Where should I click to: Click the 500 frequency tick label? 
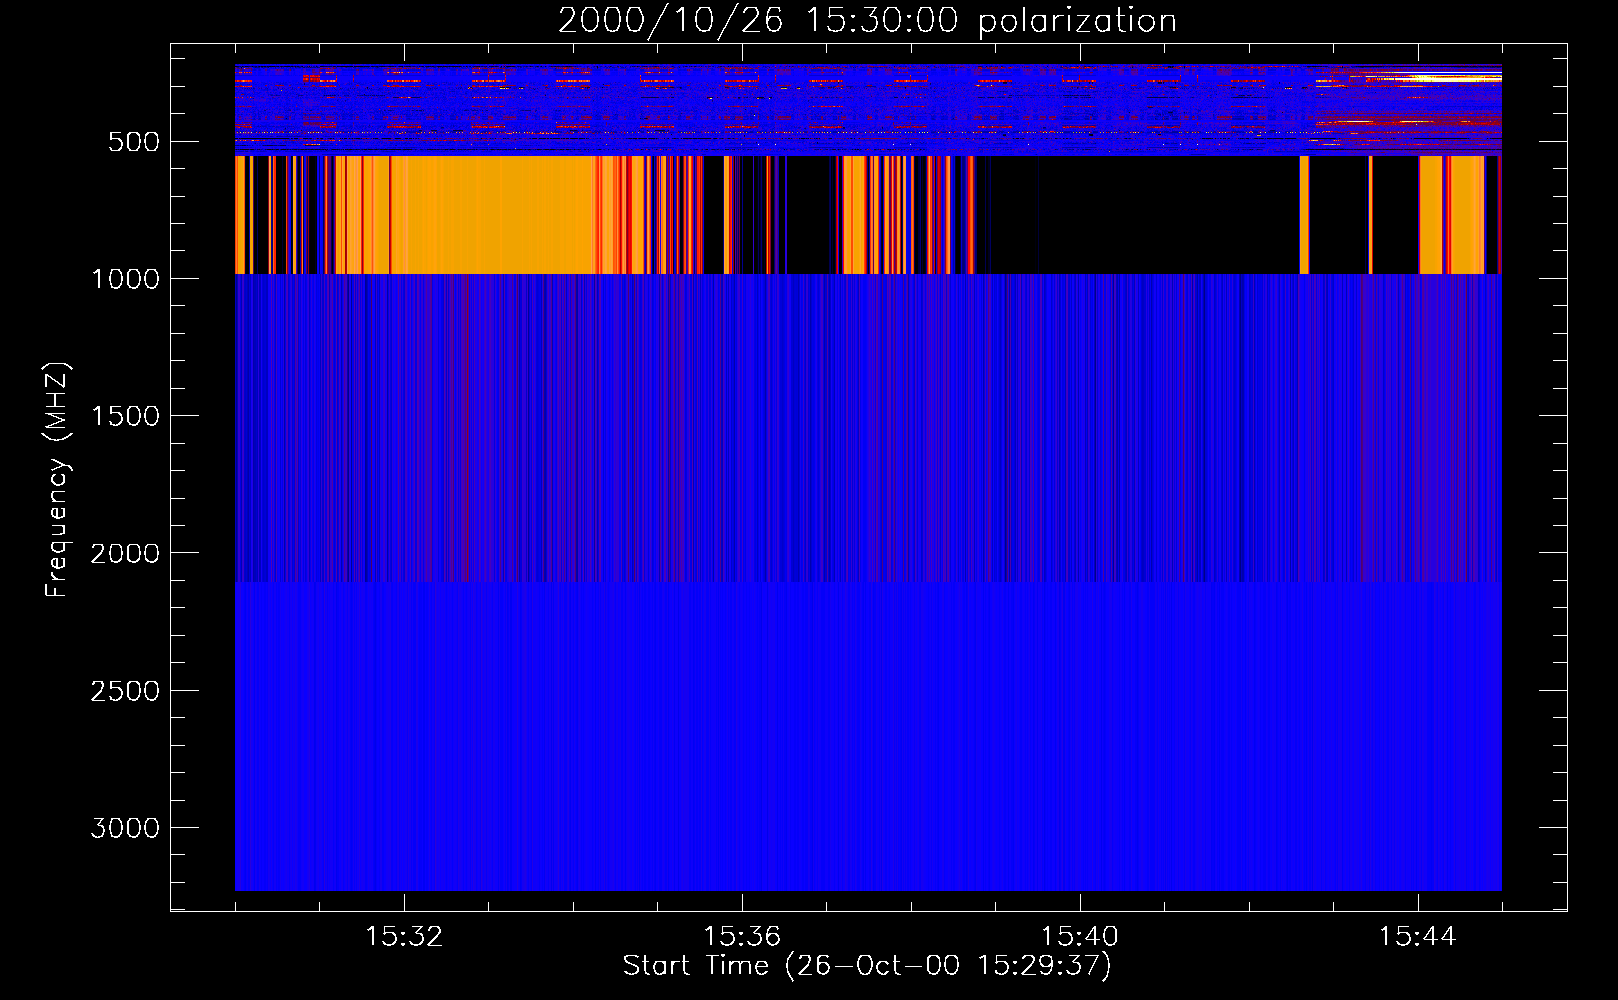tap(134, 142)
